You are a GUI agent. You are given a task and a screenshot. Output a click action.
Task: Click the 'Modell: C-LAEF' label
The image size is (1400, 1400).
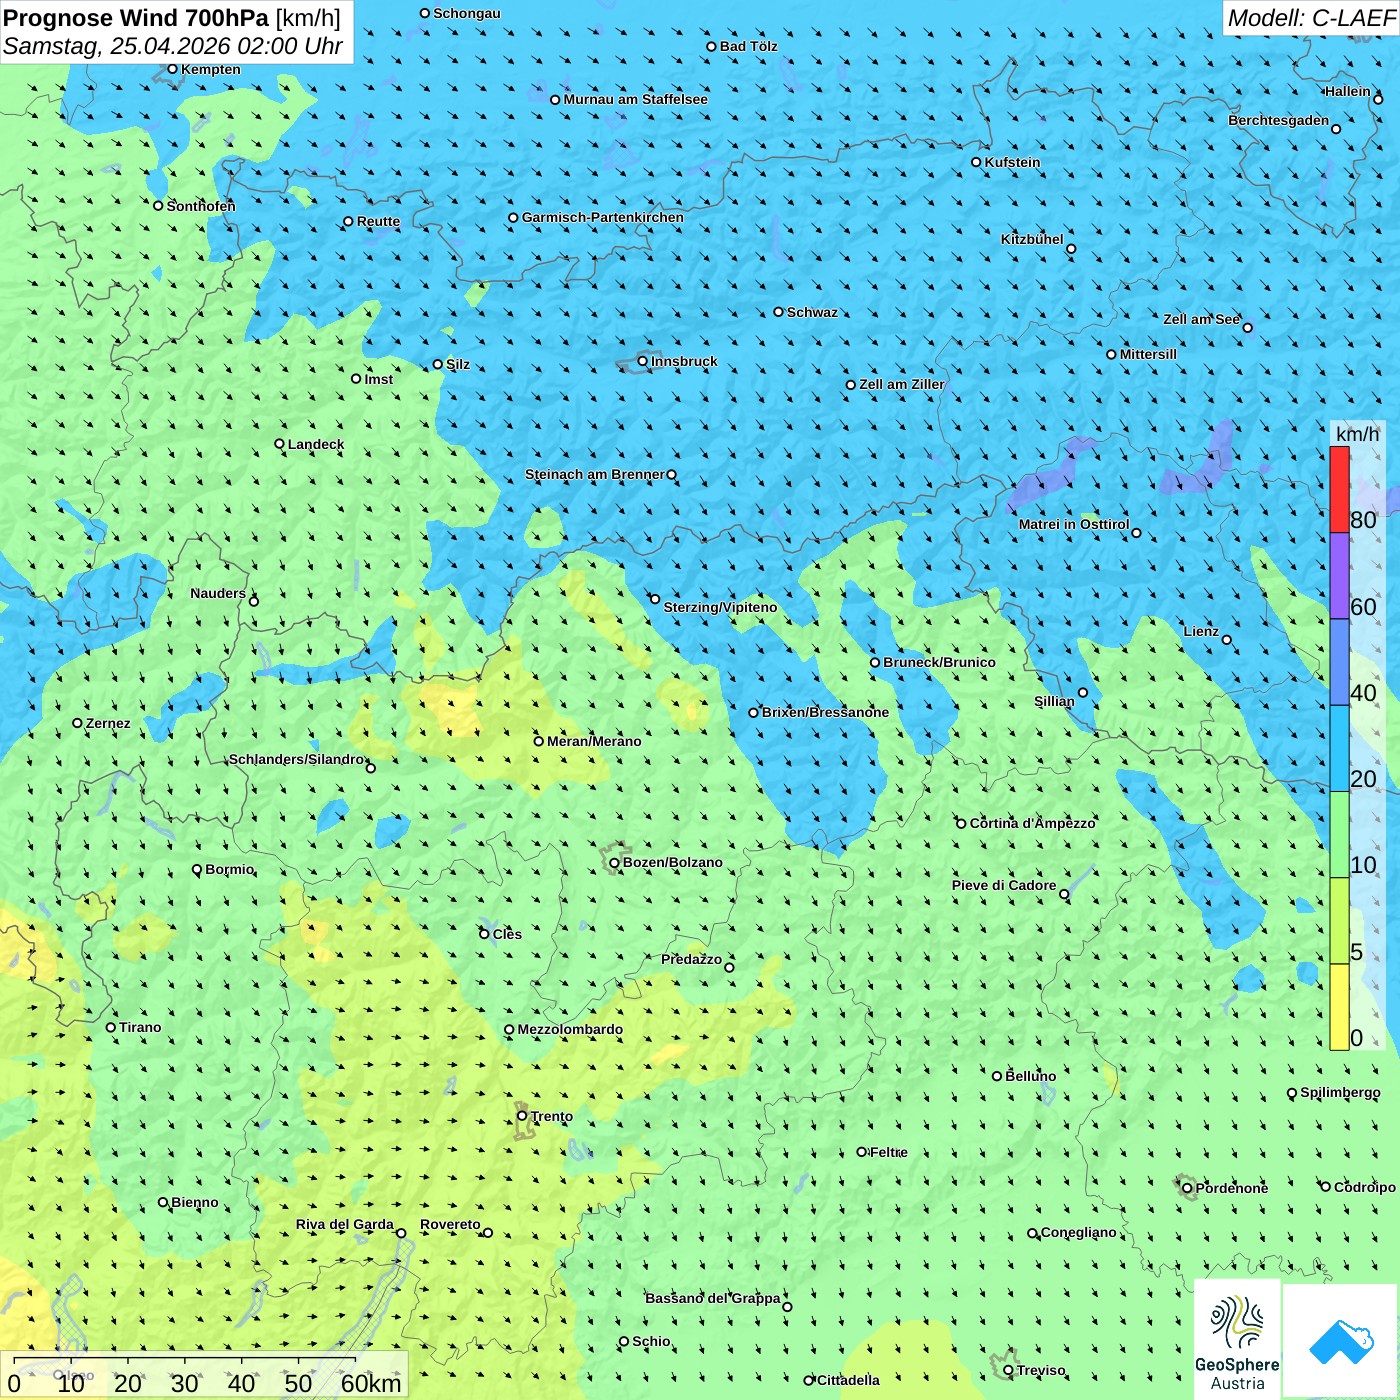1311,18
